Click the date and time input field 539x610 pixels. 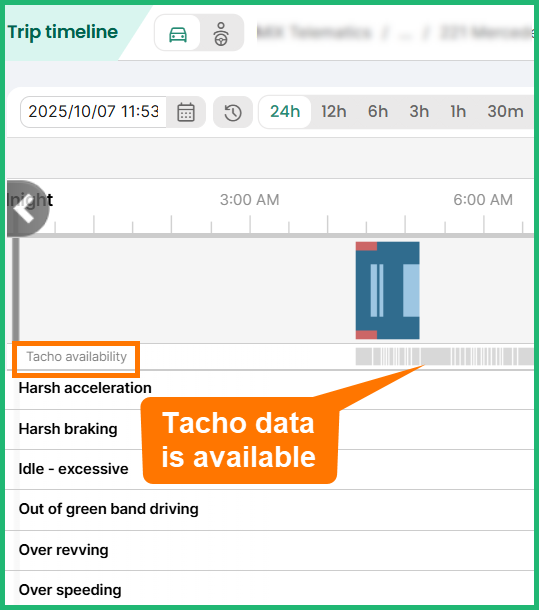93,112
